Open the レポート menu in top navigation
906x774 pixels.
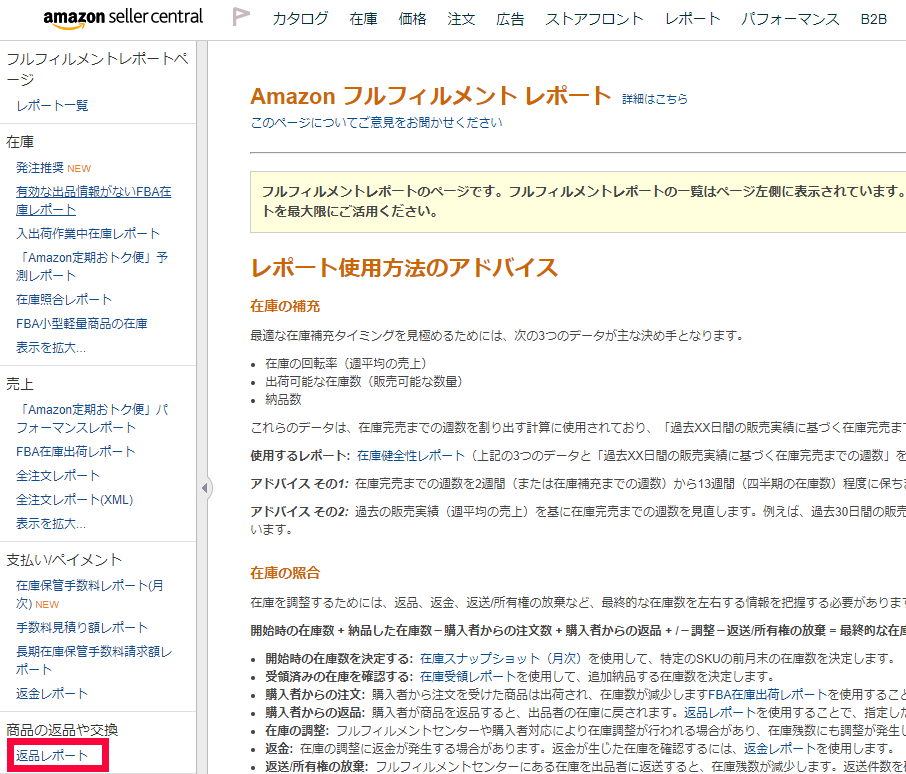coord(692,19)
